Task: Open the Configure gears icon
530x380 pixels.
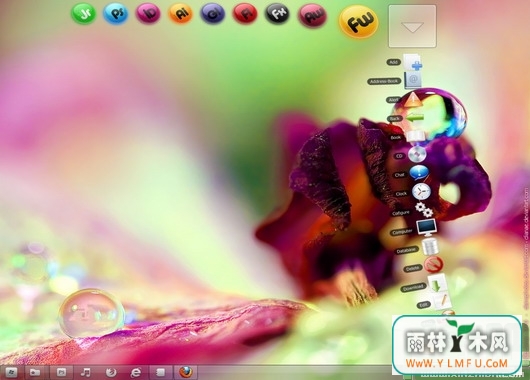Action: coord(424,210)
